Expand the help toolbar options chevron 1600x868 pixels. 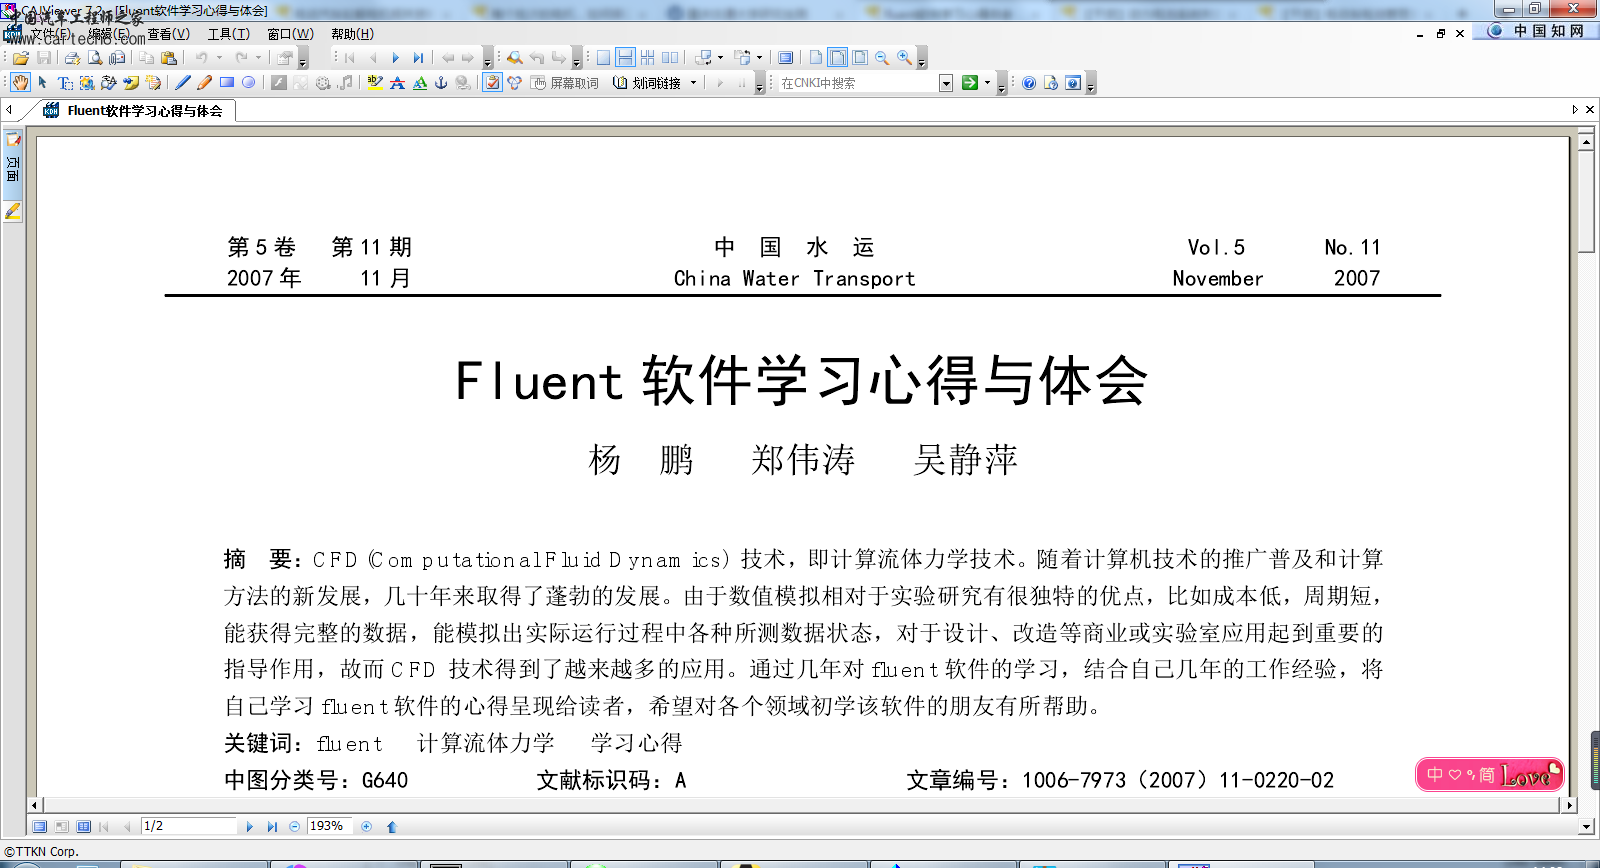click(x=1091, y=84)
